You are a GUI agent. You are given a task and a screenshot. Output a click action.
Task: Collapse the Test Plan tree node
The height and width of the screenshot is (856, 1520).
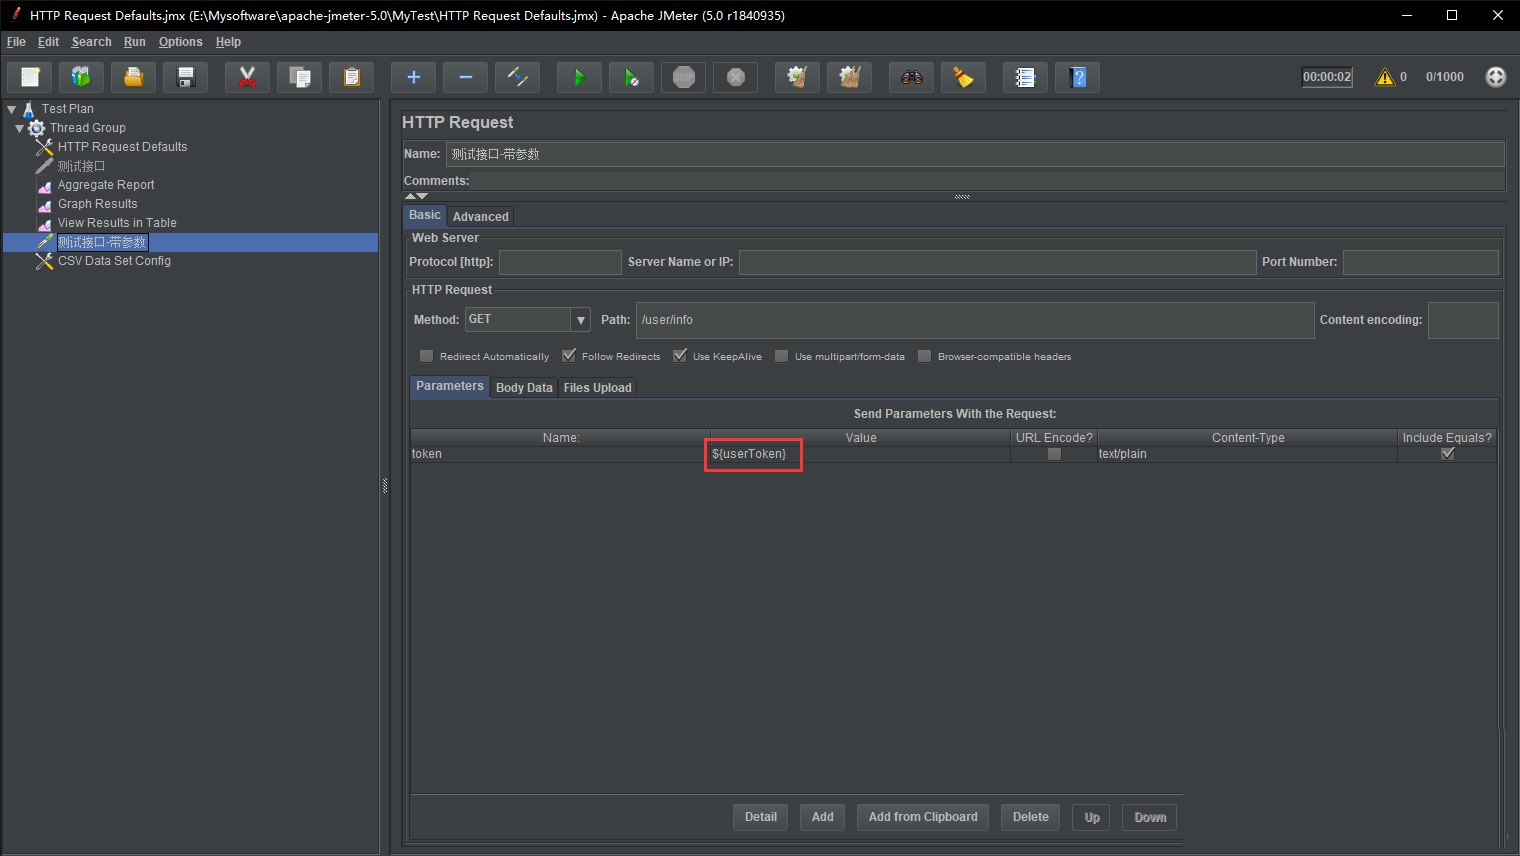pyautogui.click(x=11, y=109)
